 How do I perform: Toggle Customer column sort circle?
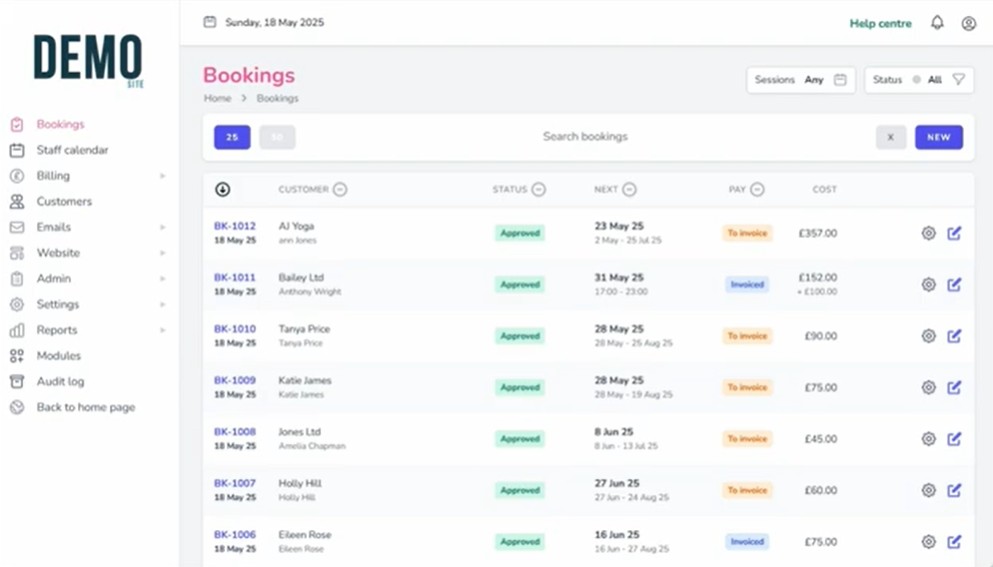pyautogui.click(x=340, y=189)
